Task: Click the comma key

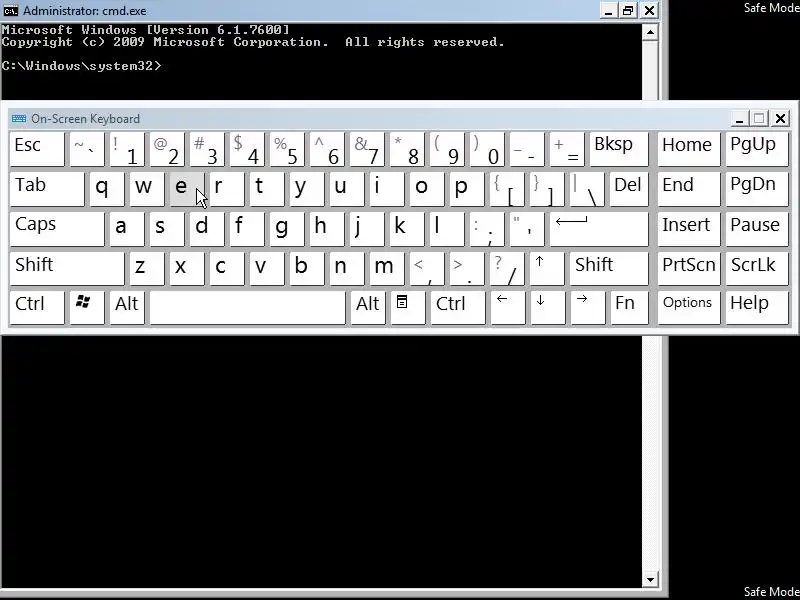Action: (x=427, y=268)
